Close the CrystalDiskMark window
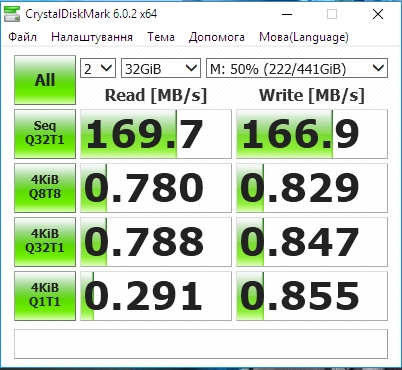 [x=378, y=14]
